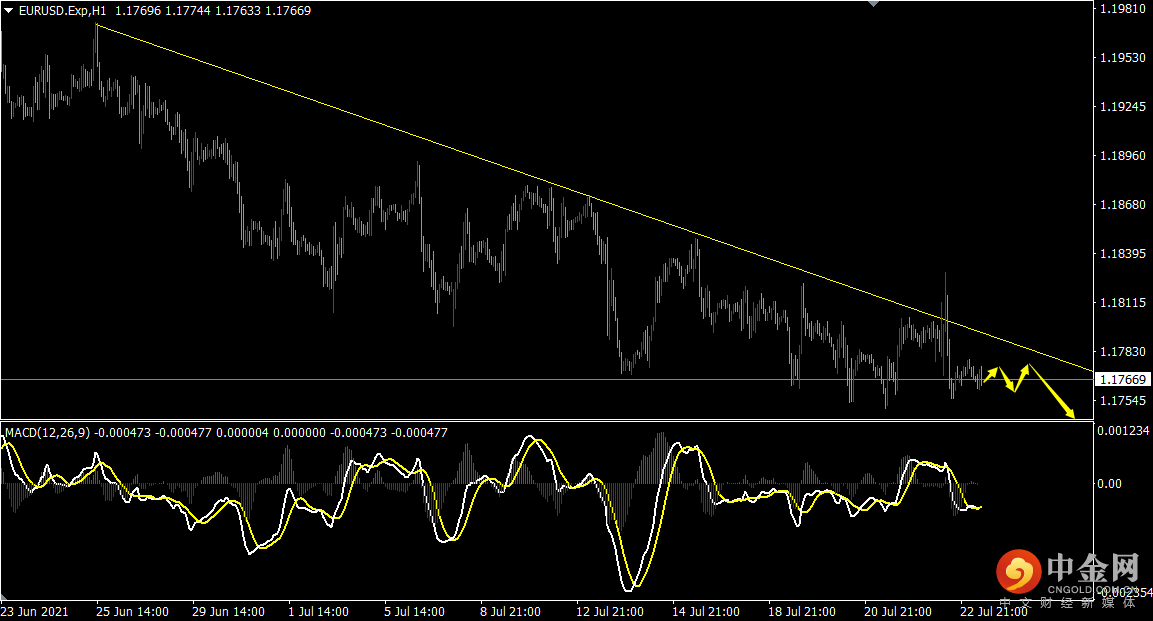Select the high price 1.17744 in header
The width and height of the screenshot is (1153, 621).
pos(188,11)
